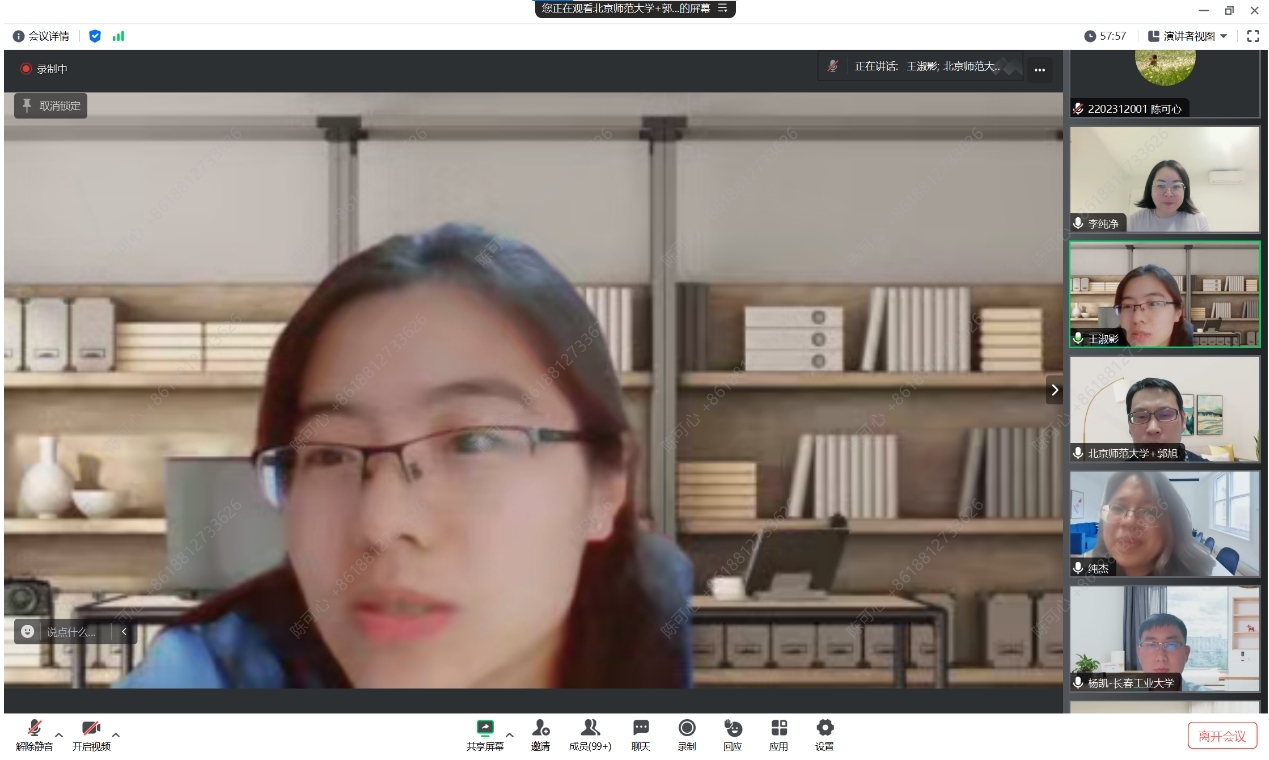Open the Apps (应用) icon

(779, 729)
